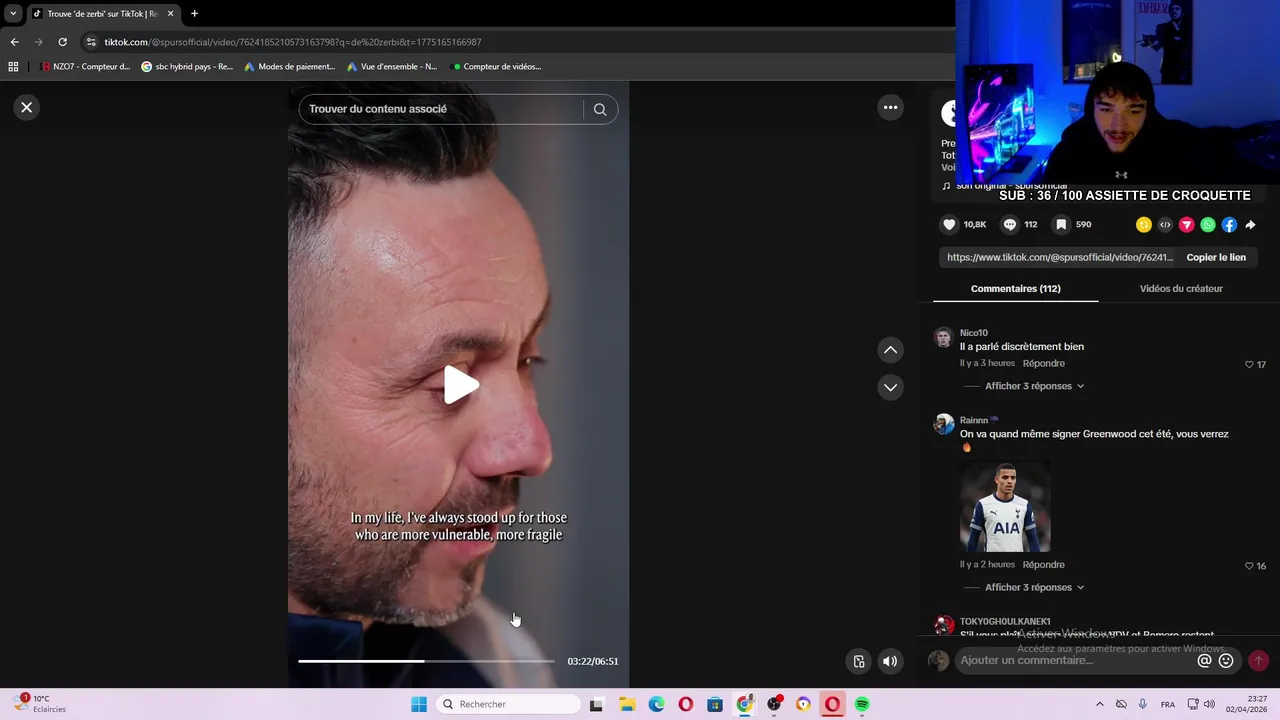Go to previous video with up chevron
This screenshot has width=1280, height=720.
coord(890,350)
